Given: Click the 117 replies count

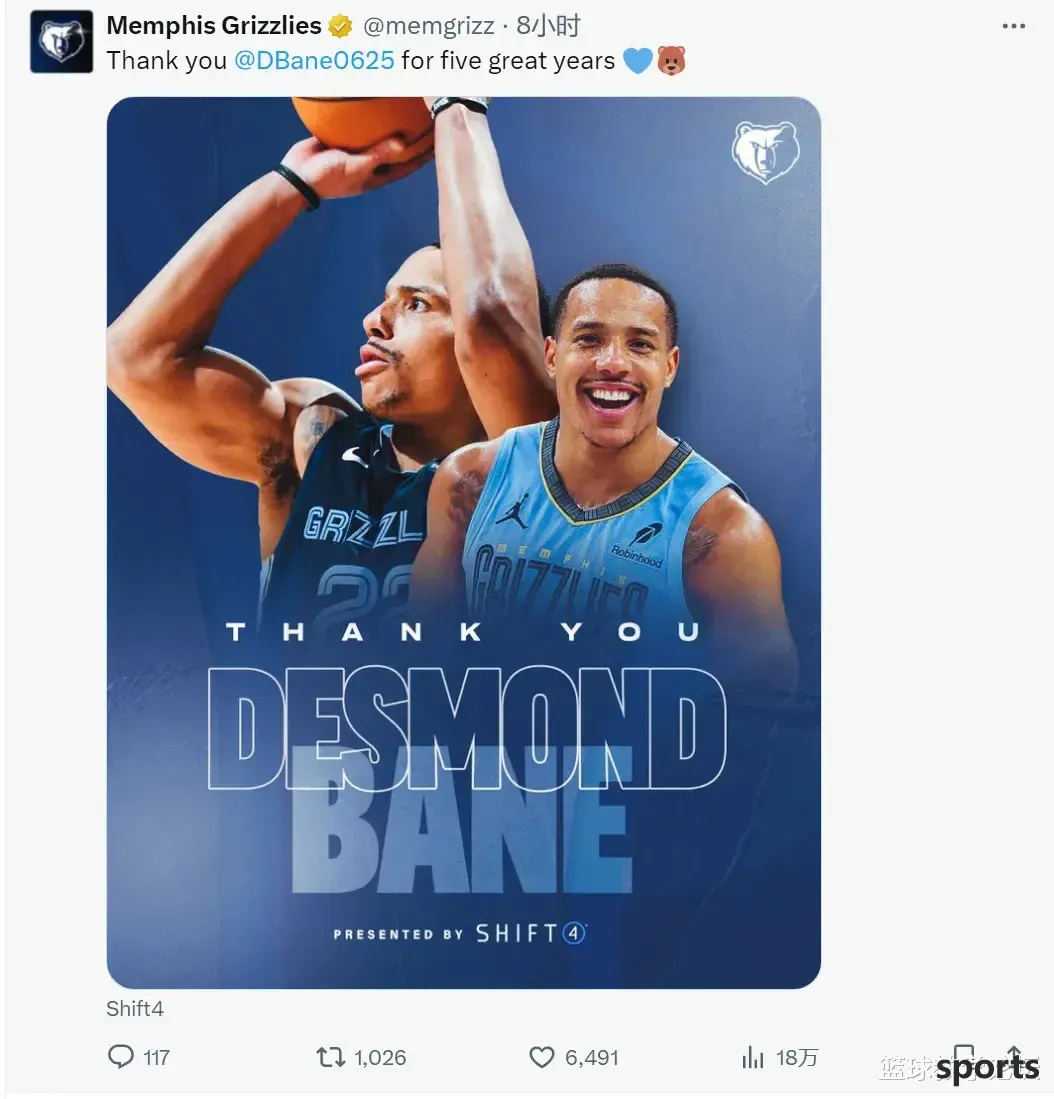Looking at the screenshot, I should coord(156,1058).
